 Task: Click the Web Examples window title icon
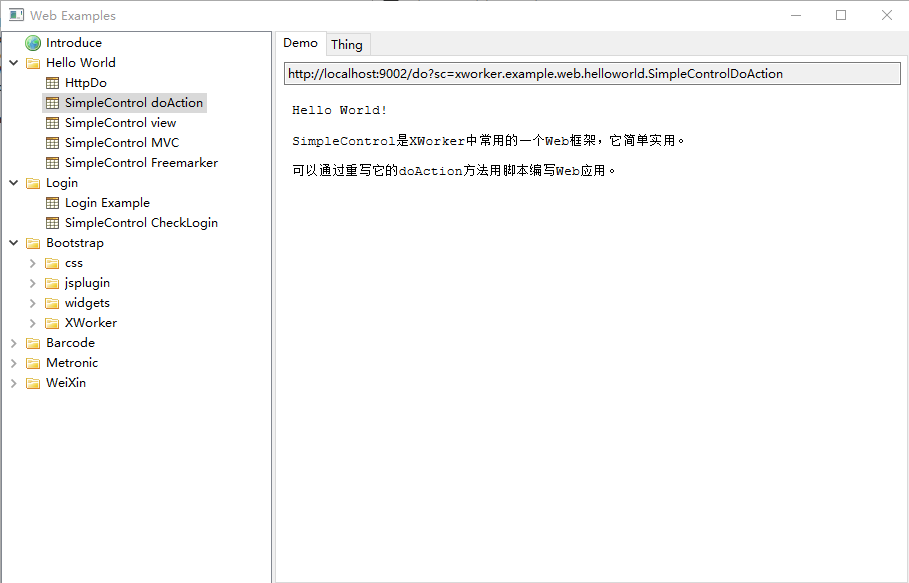pos(16,15)
